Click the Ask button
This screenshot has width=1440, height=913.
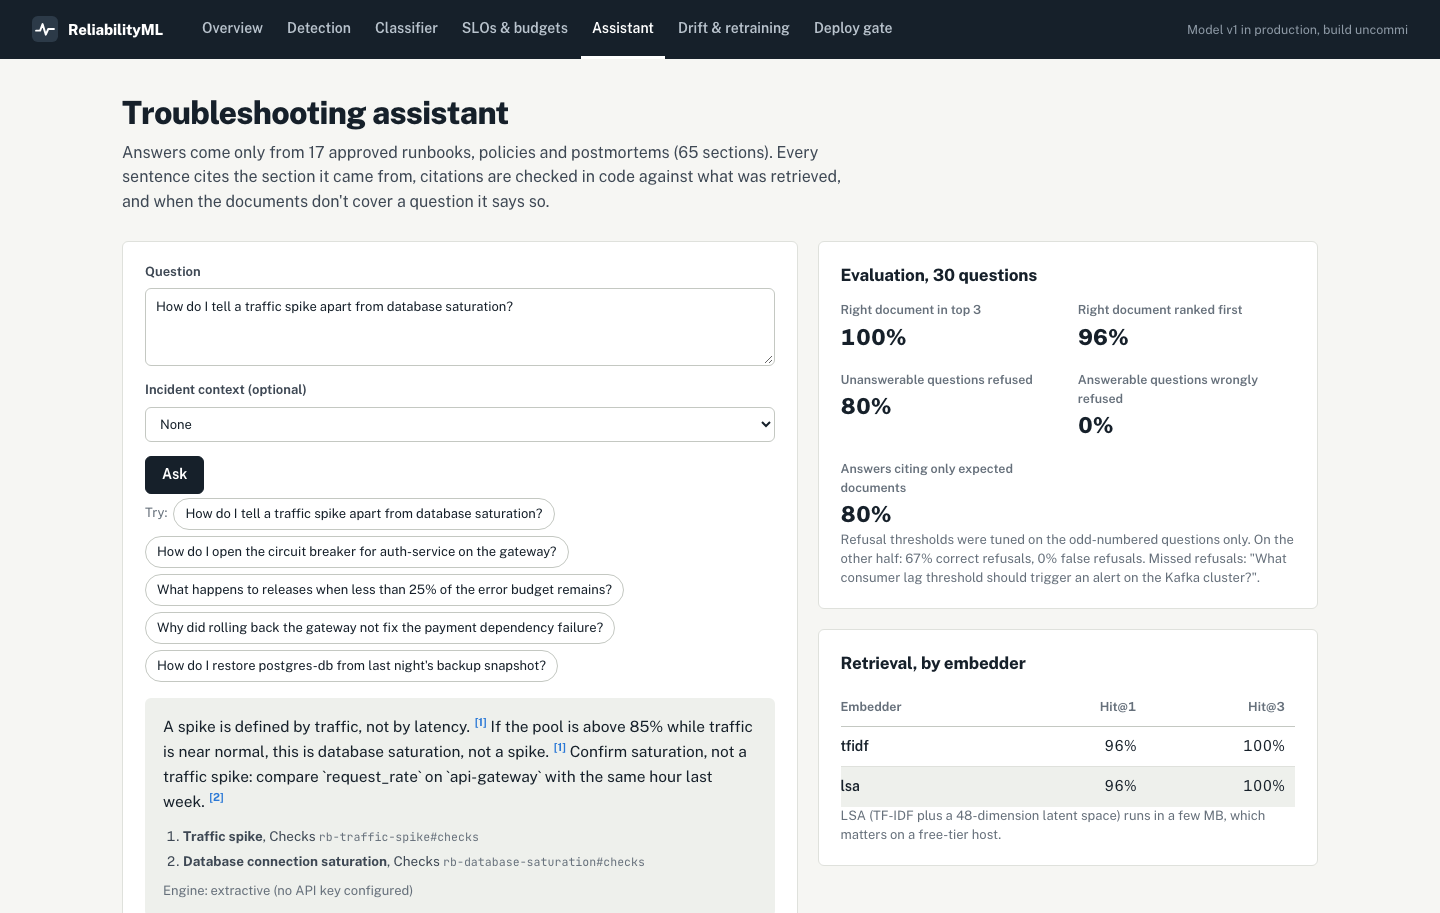coord(174,475)
